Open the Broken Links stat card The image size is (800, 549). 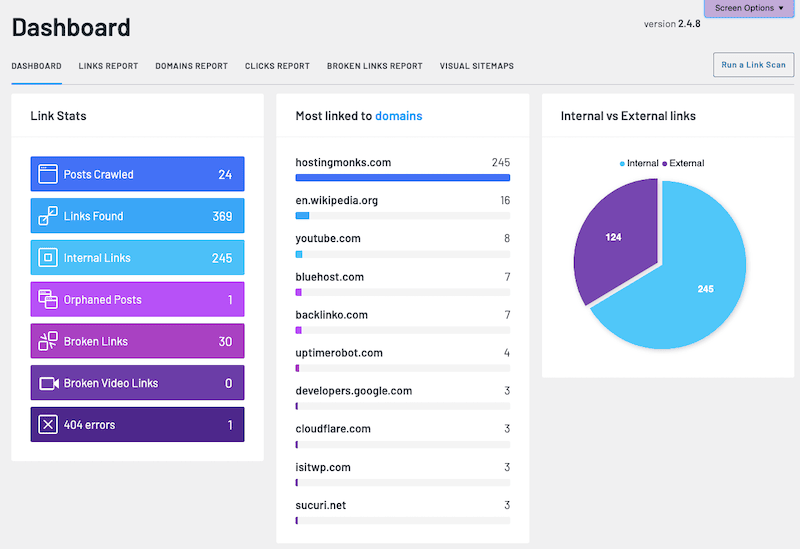[137, 341]
